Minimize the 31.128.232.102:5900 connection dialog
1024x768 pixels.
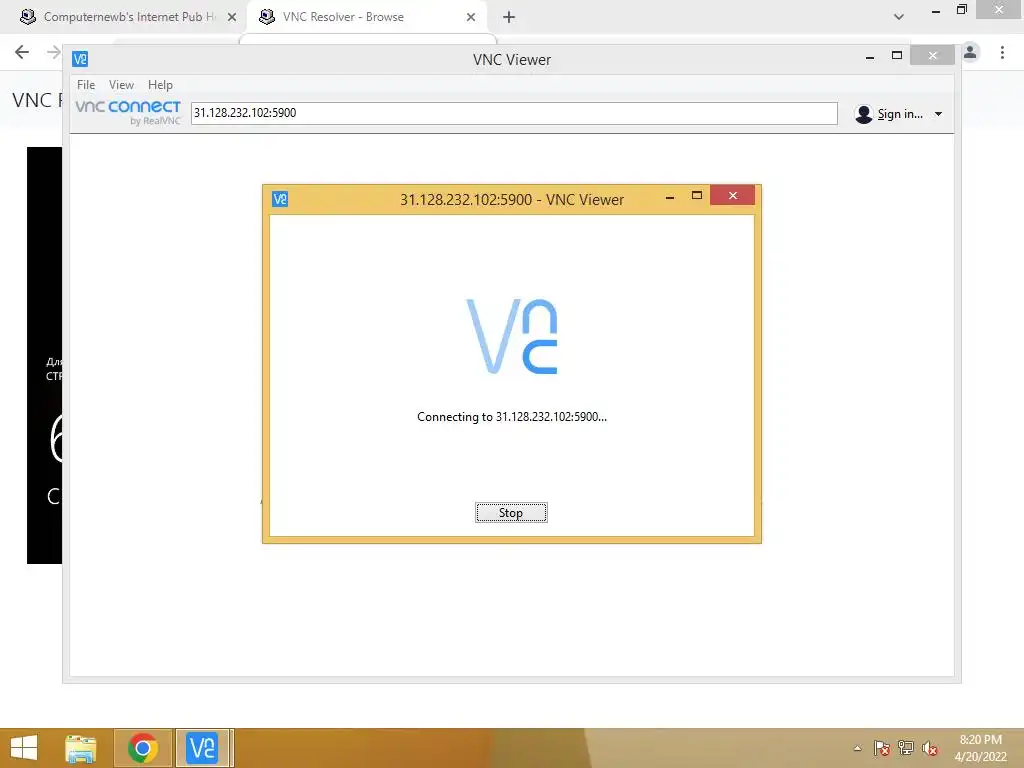[669, 197]
